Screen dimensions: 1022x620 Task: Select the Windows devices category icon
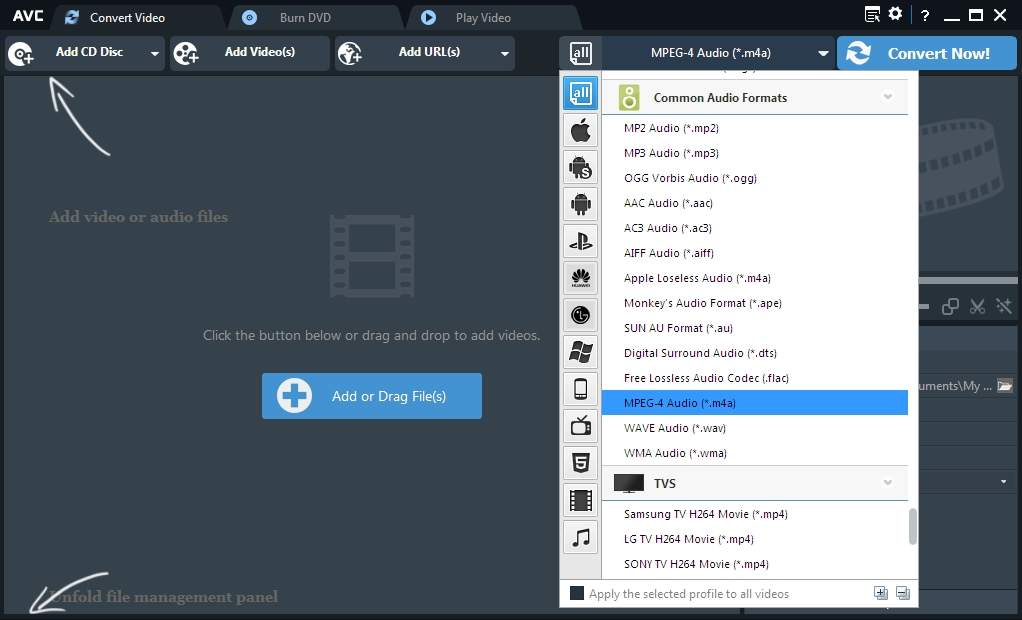coord(580,351)
